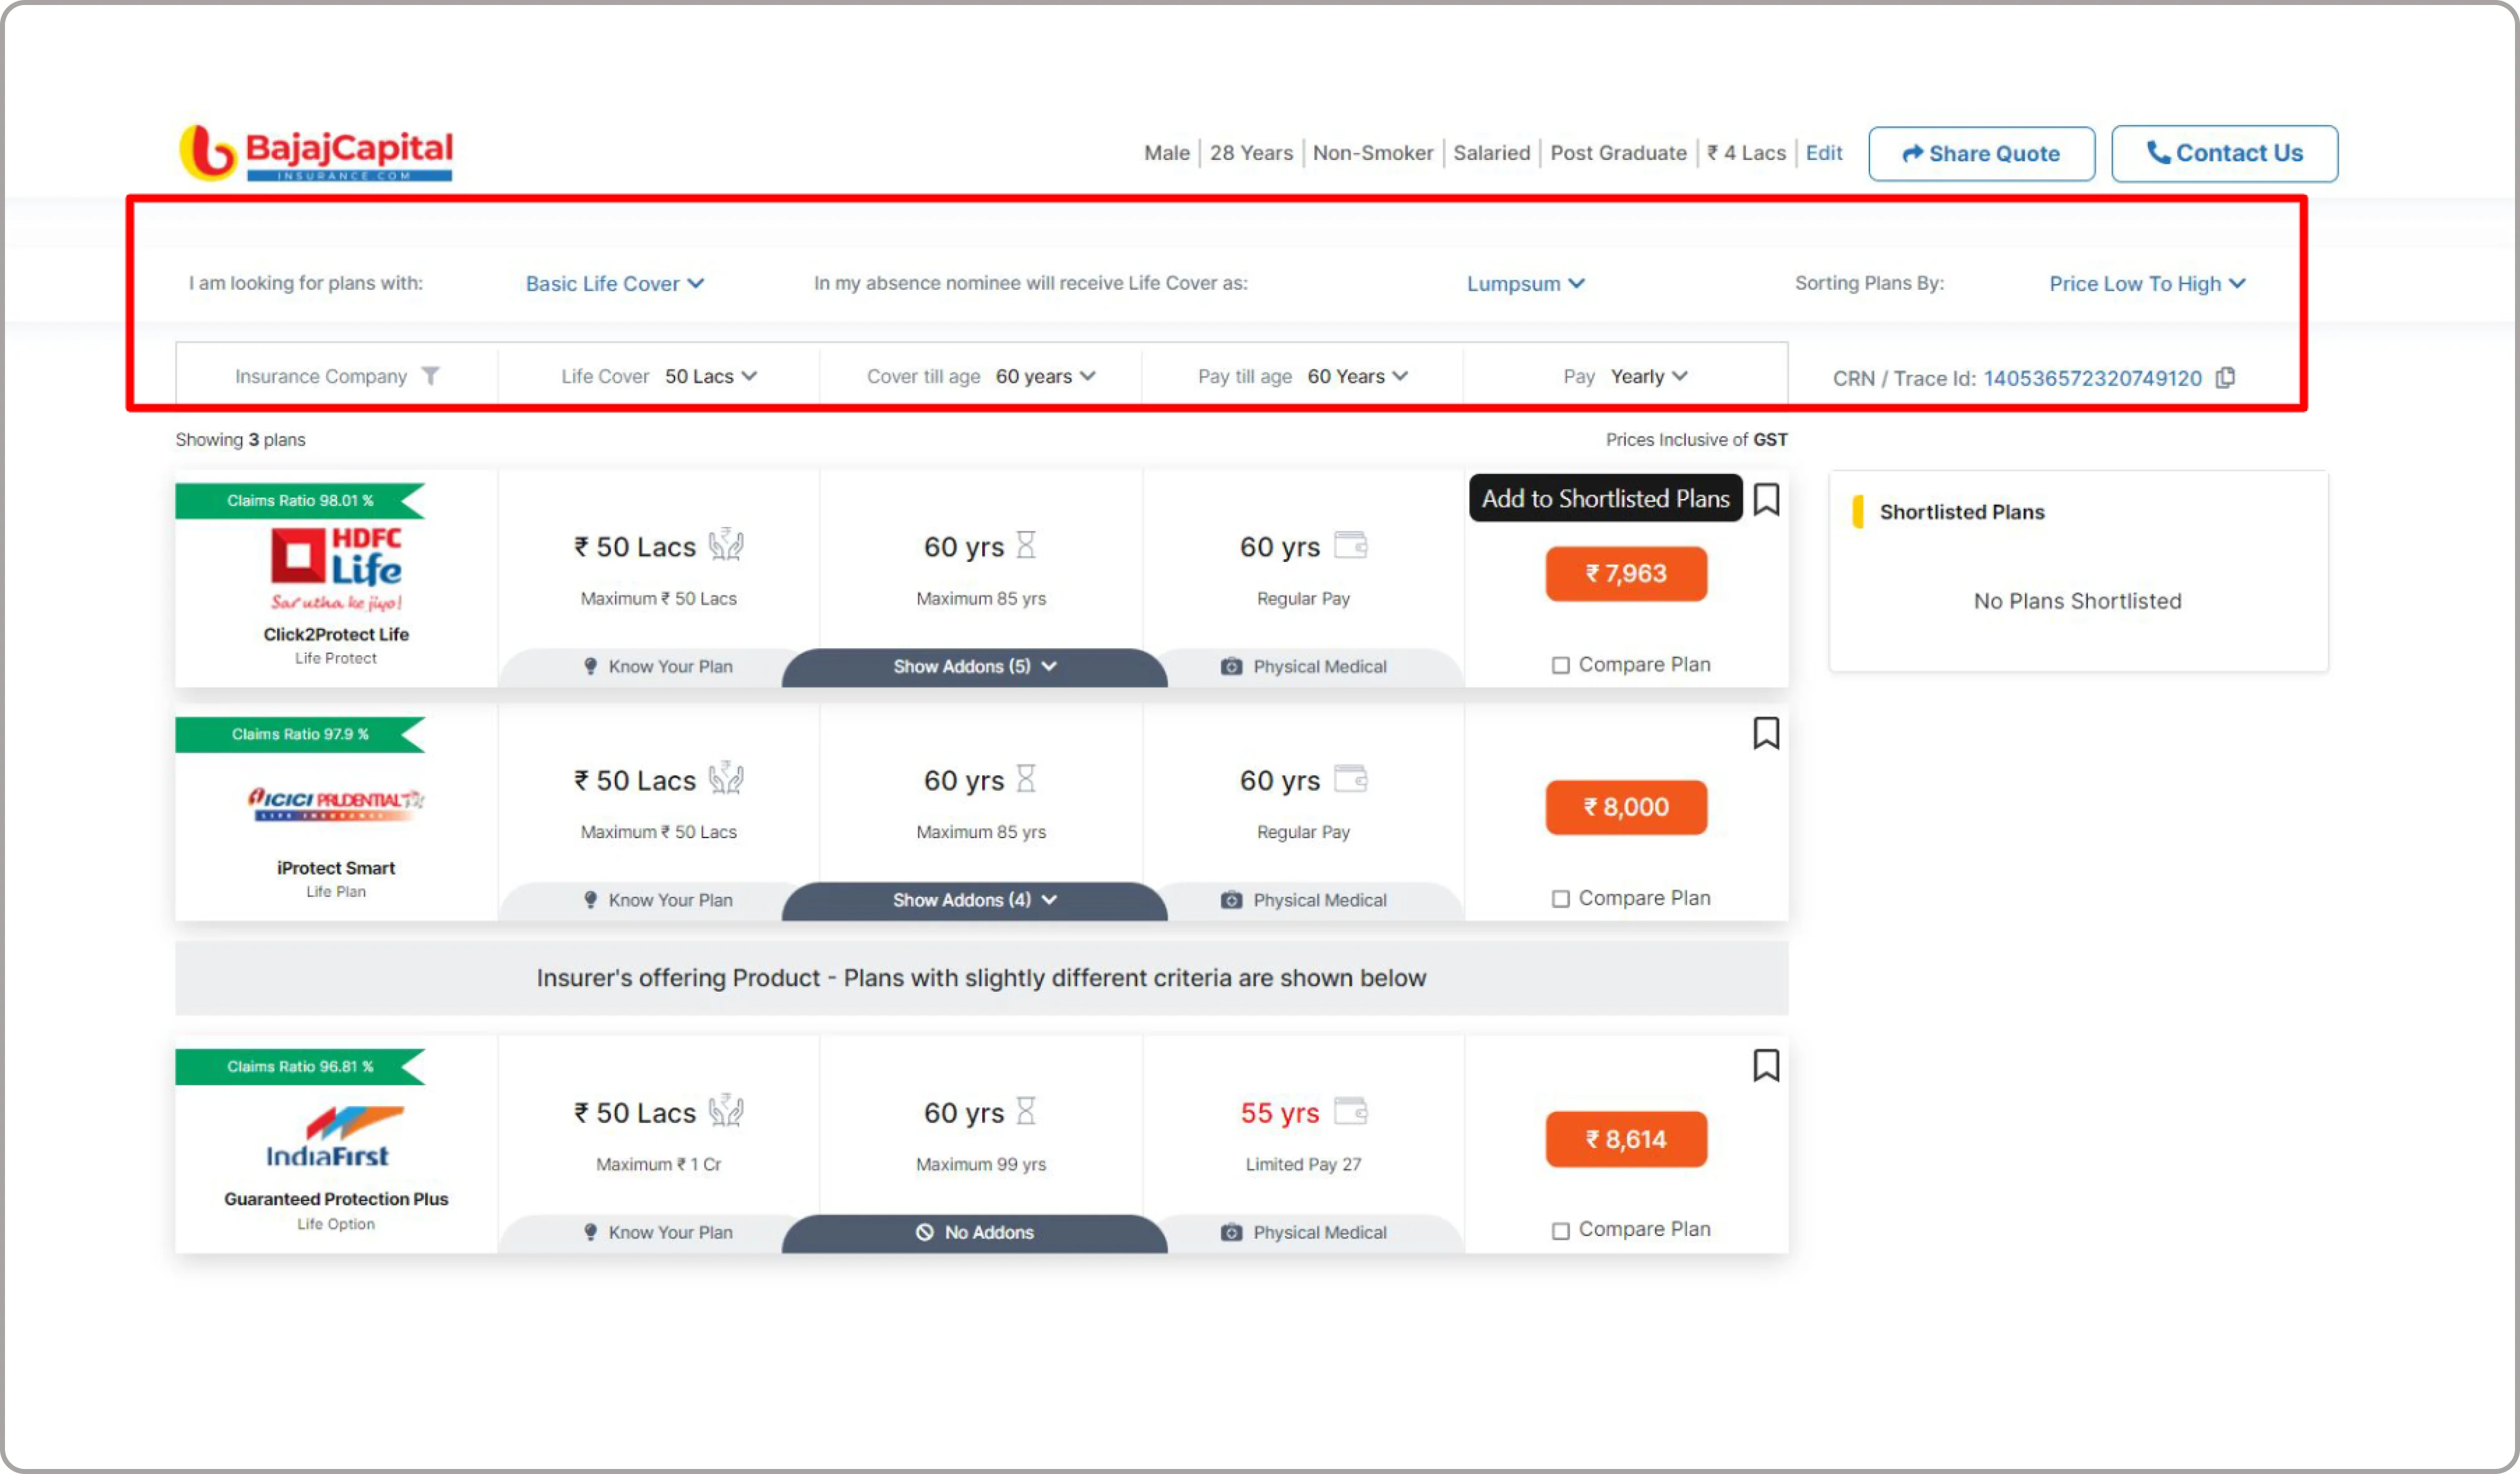This screenshot has height=1474, width=2520.
Task: Click the Guaranteed Protection Plus plan name
Action: coord(336,1199)
